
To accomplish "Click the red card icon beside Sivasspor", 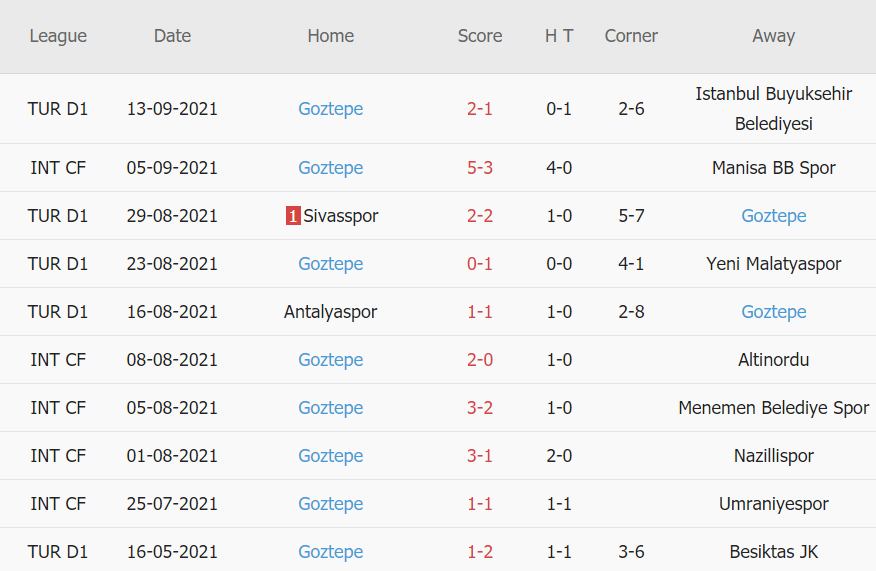I will 293,216.
